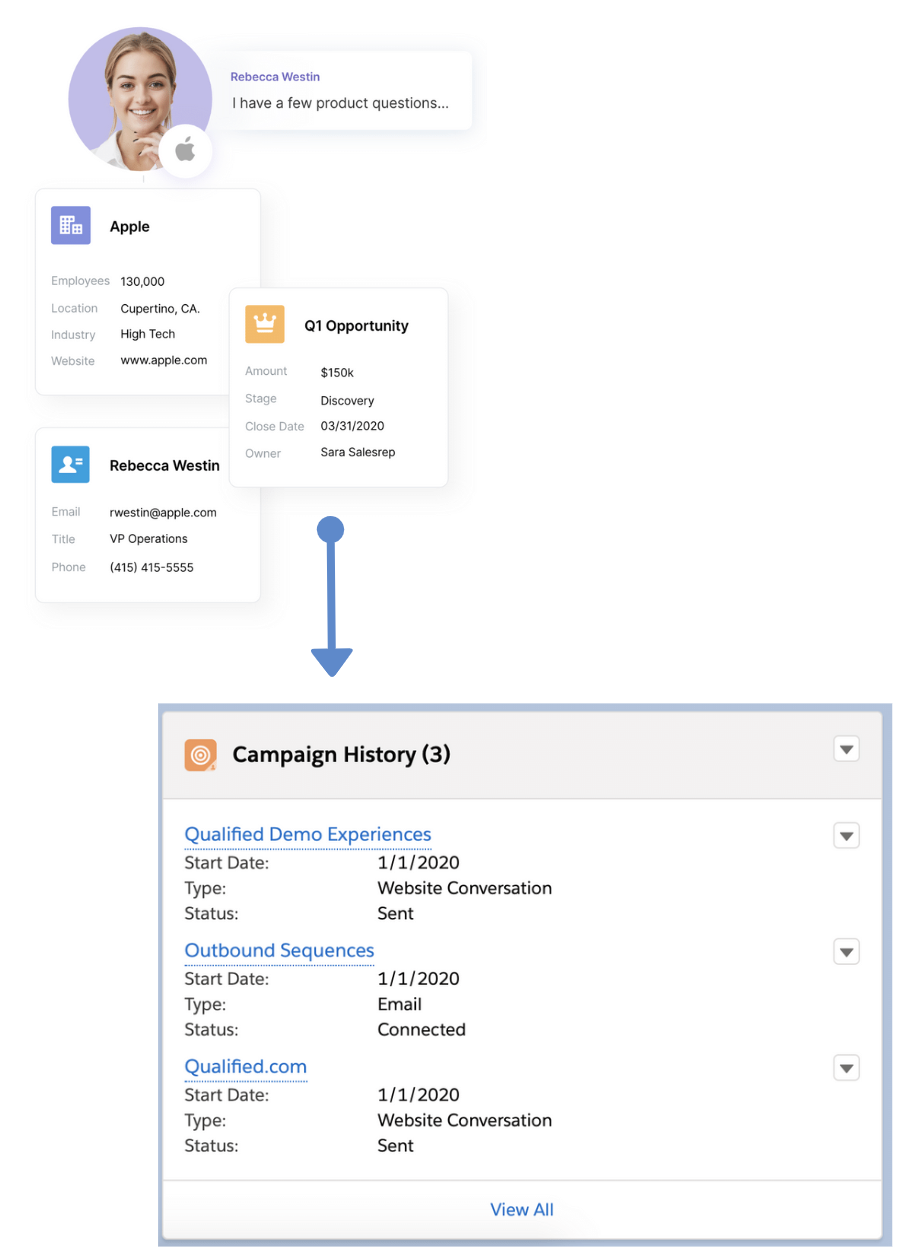Click the building icon on Apple card
The width and height of the screenshot is (924, 1258).
pos(71,226)
